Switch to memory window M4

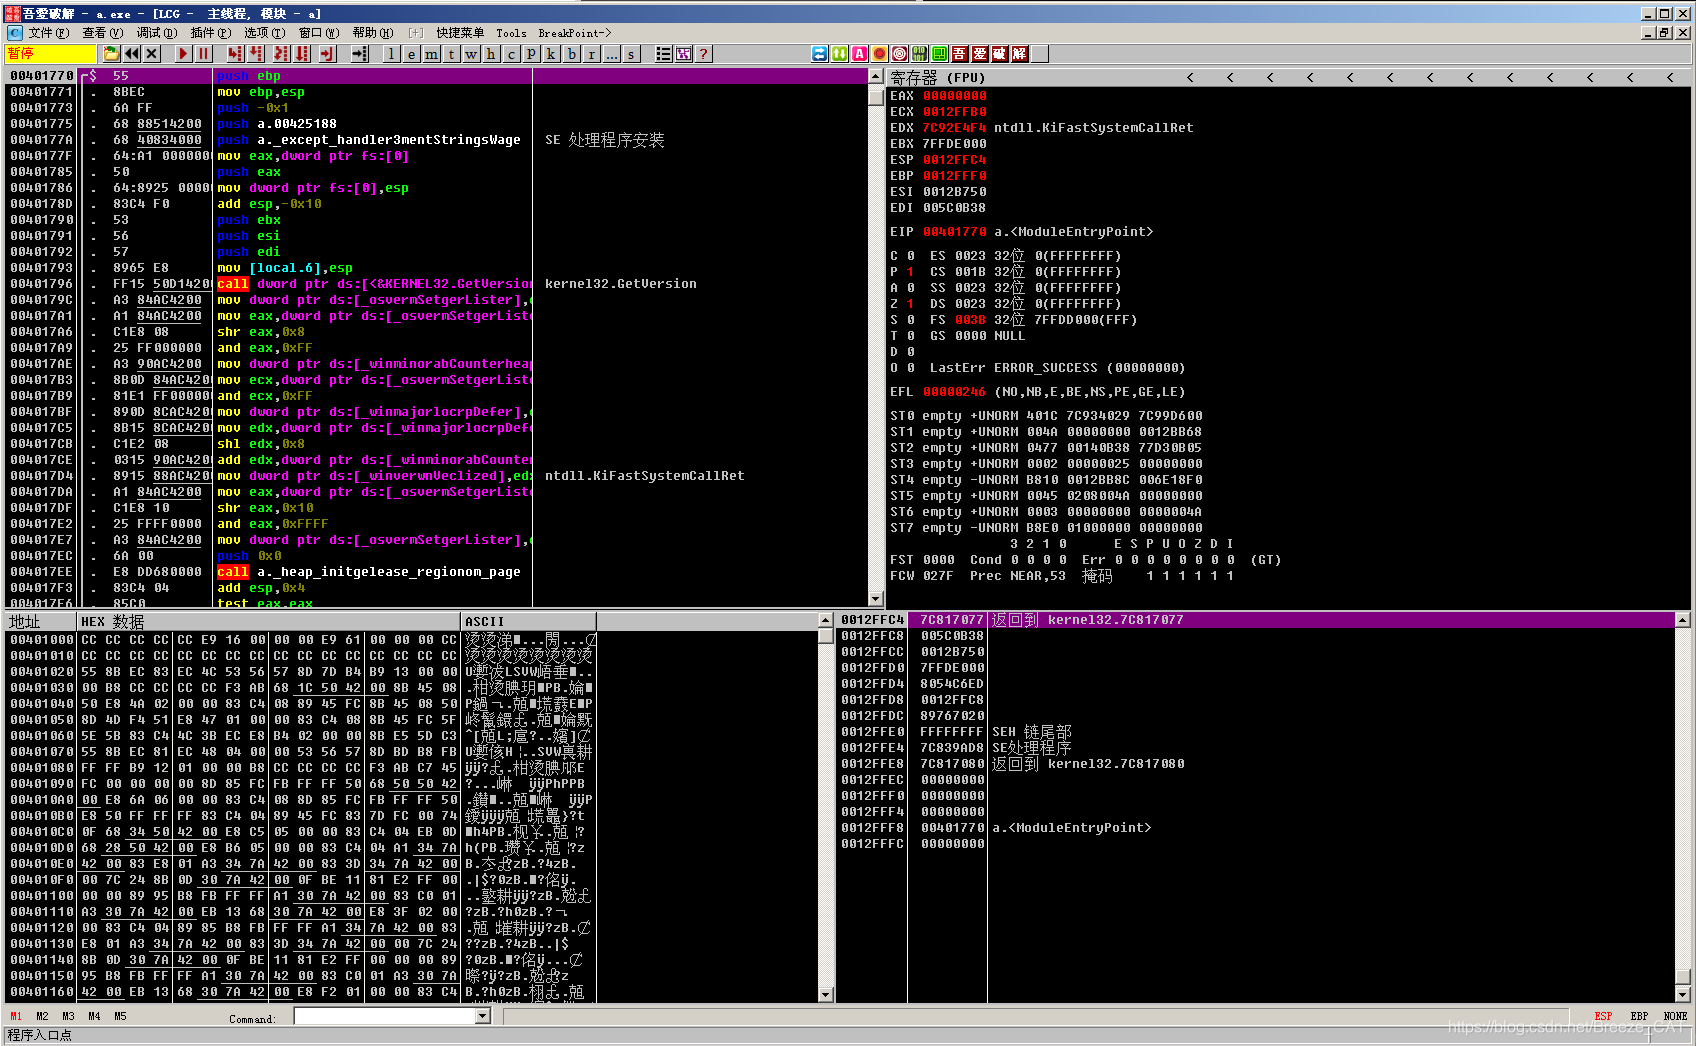click(x=94, y=1016)
